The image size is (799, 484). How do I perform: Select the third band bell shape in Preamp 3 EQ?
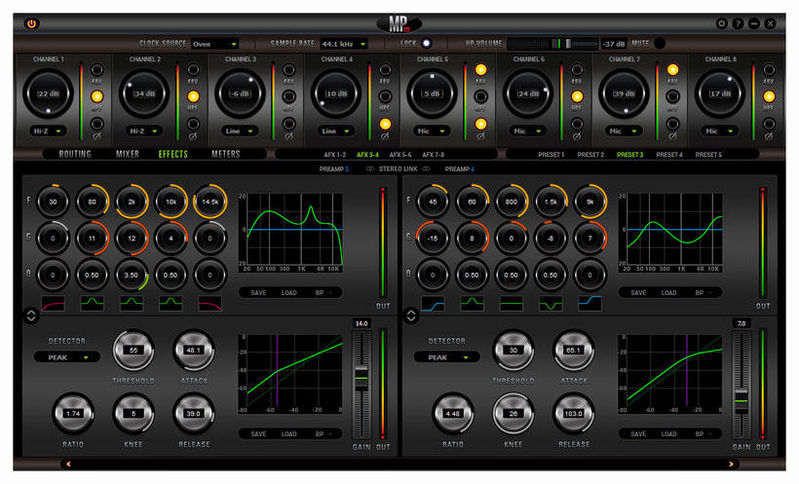131,304
